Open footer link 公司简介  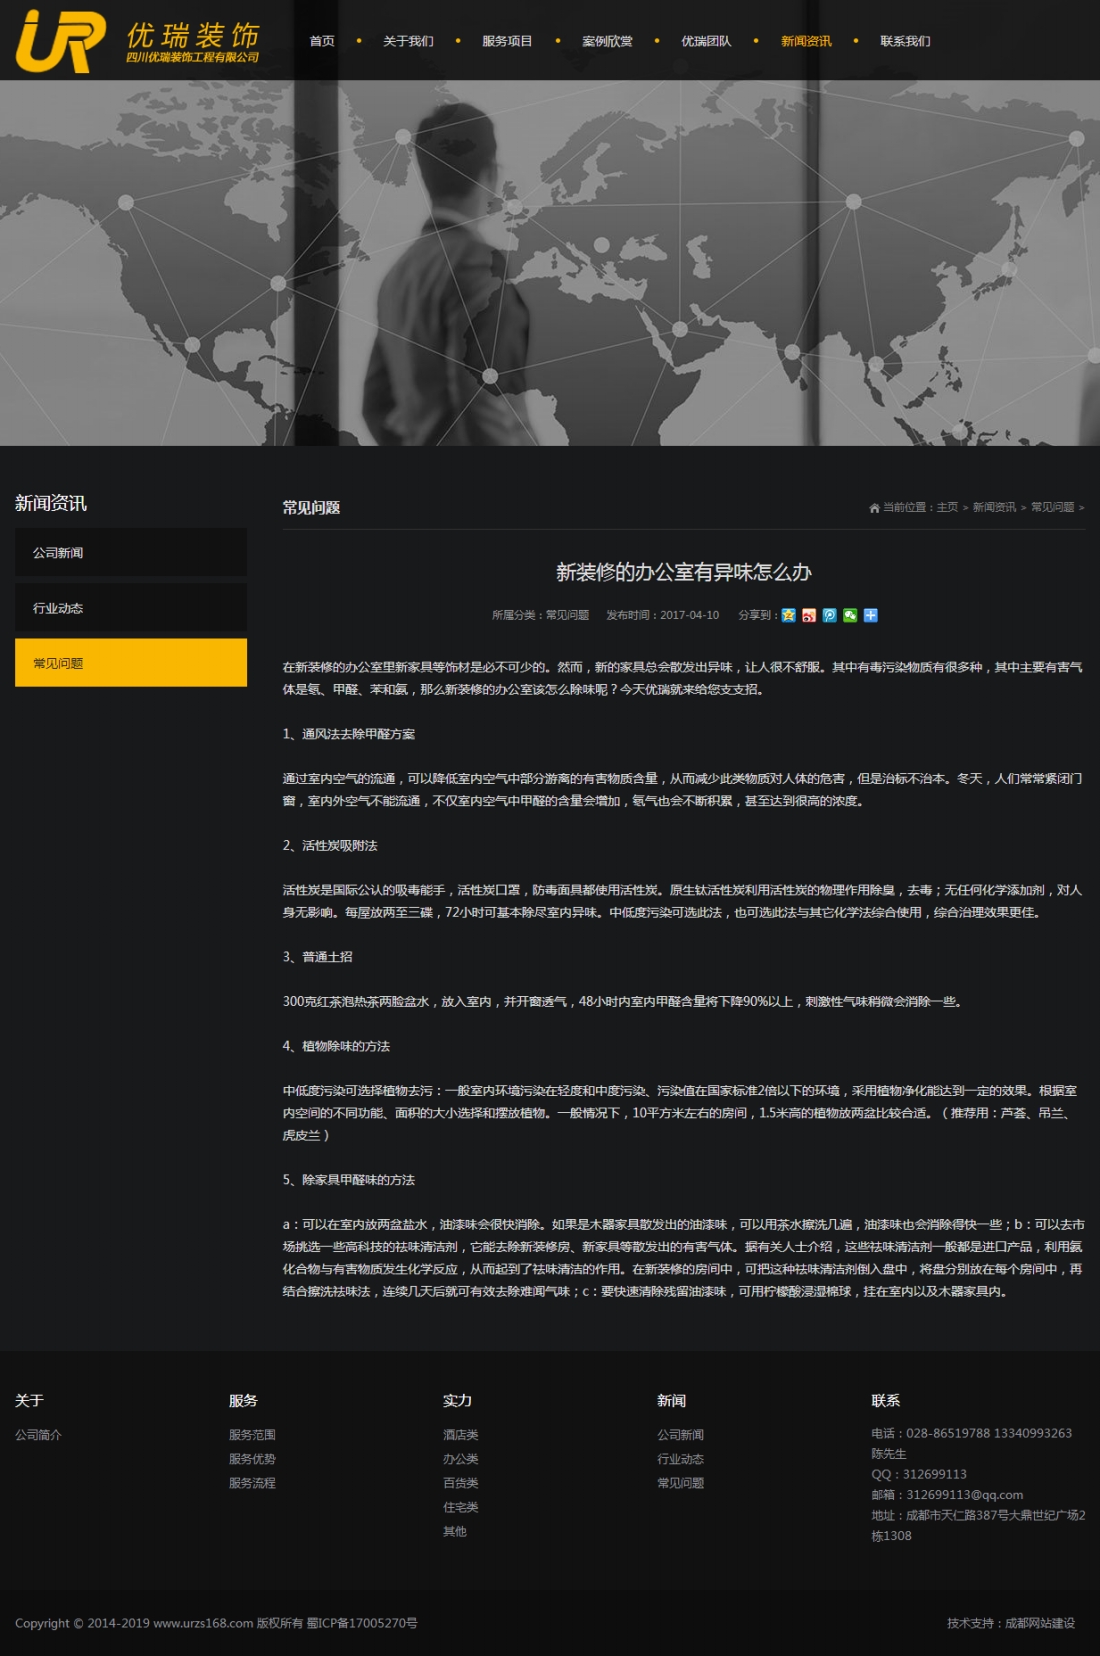tap(38, 1434)
